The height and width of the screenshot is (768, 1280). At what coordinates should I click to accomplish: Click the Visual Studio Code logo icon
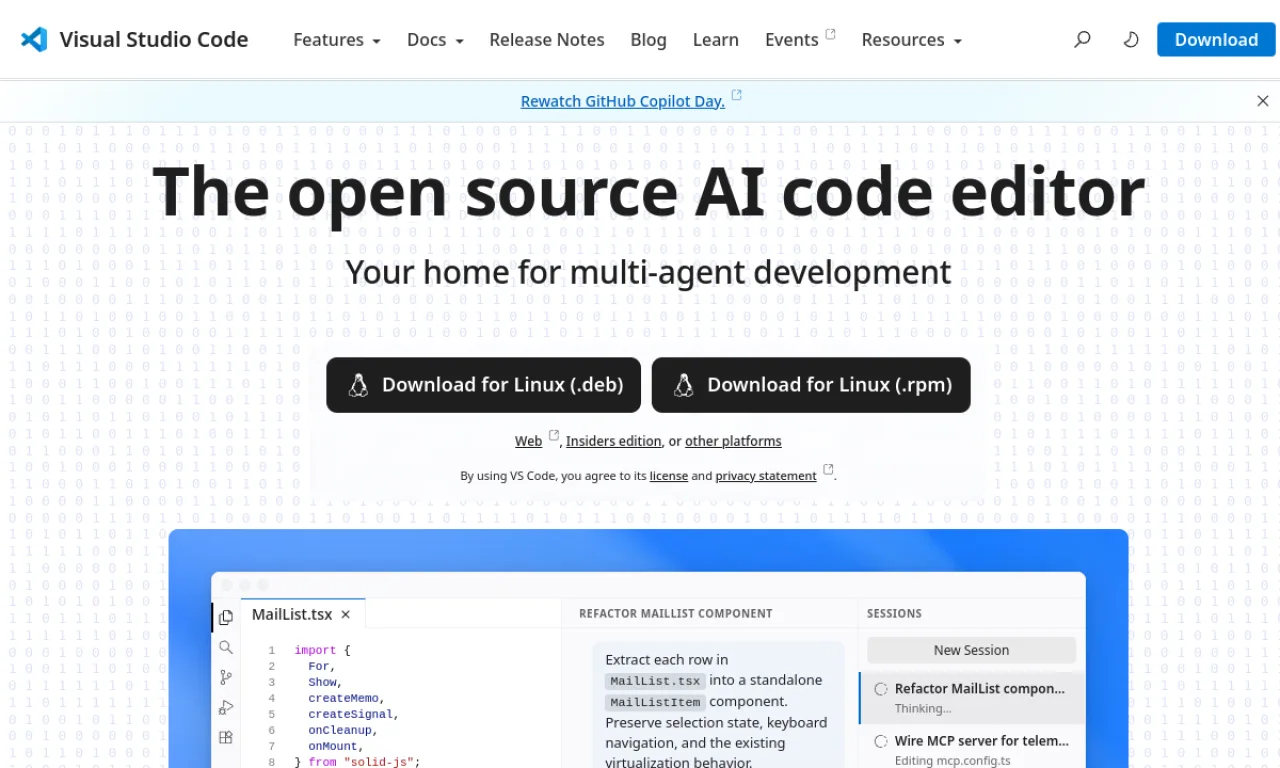pos(34,40)
